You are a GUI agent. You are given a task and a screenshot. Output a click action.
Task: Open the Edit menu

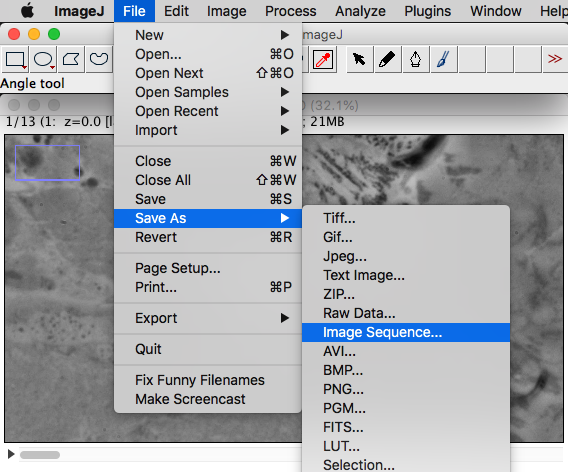point(176,11)
